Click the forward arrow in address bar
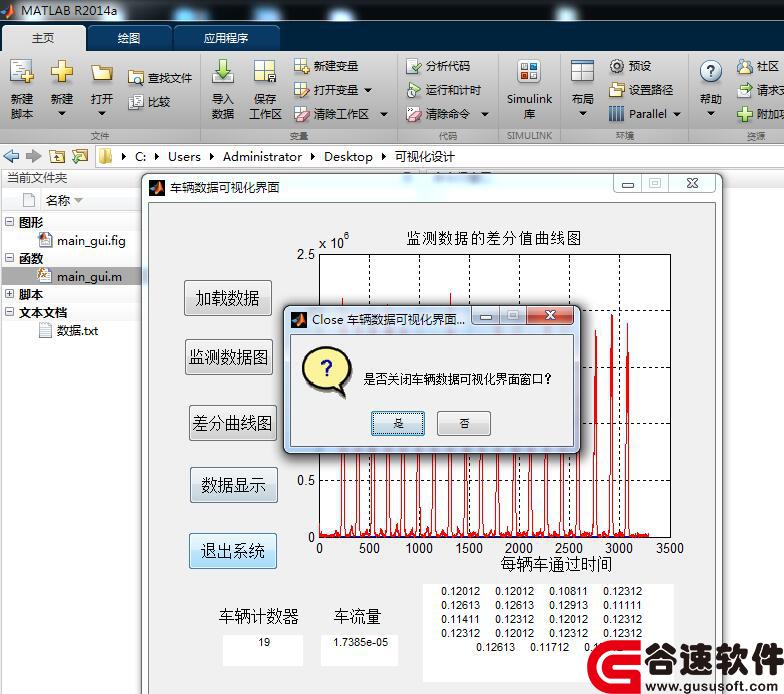This screenshot has height=694, width=784. point(34,156)
